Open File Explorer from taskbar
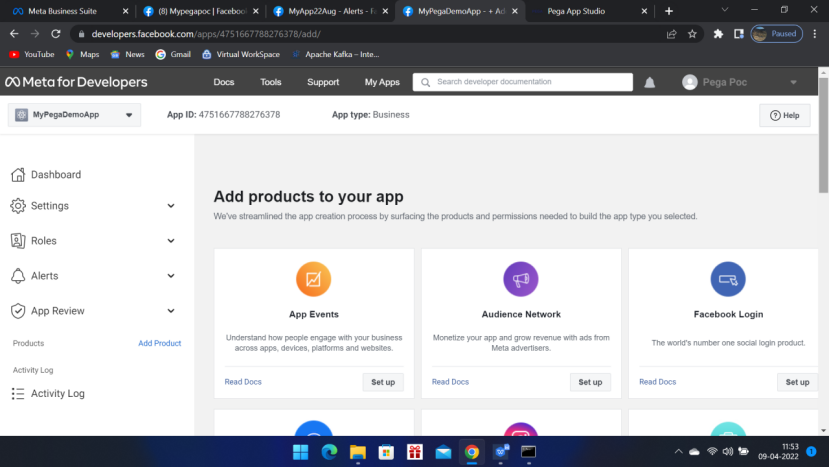This screenshot has height=467, width=830. tap(358, 452)
